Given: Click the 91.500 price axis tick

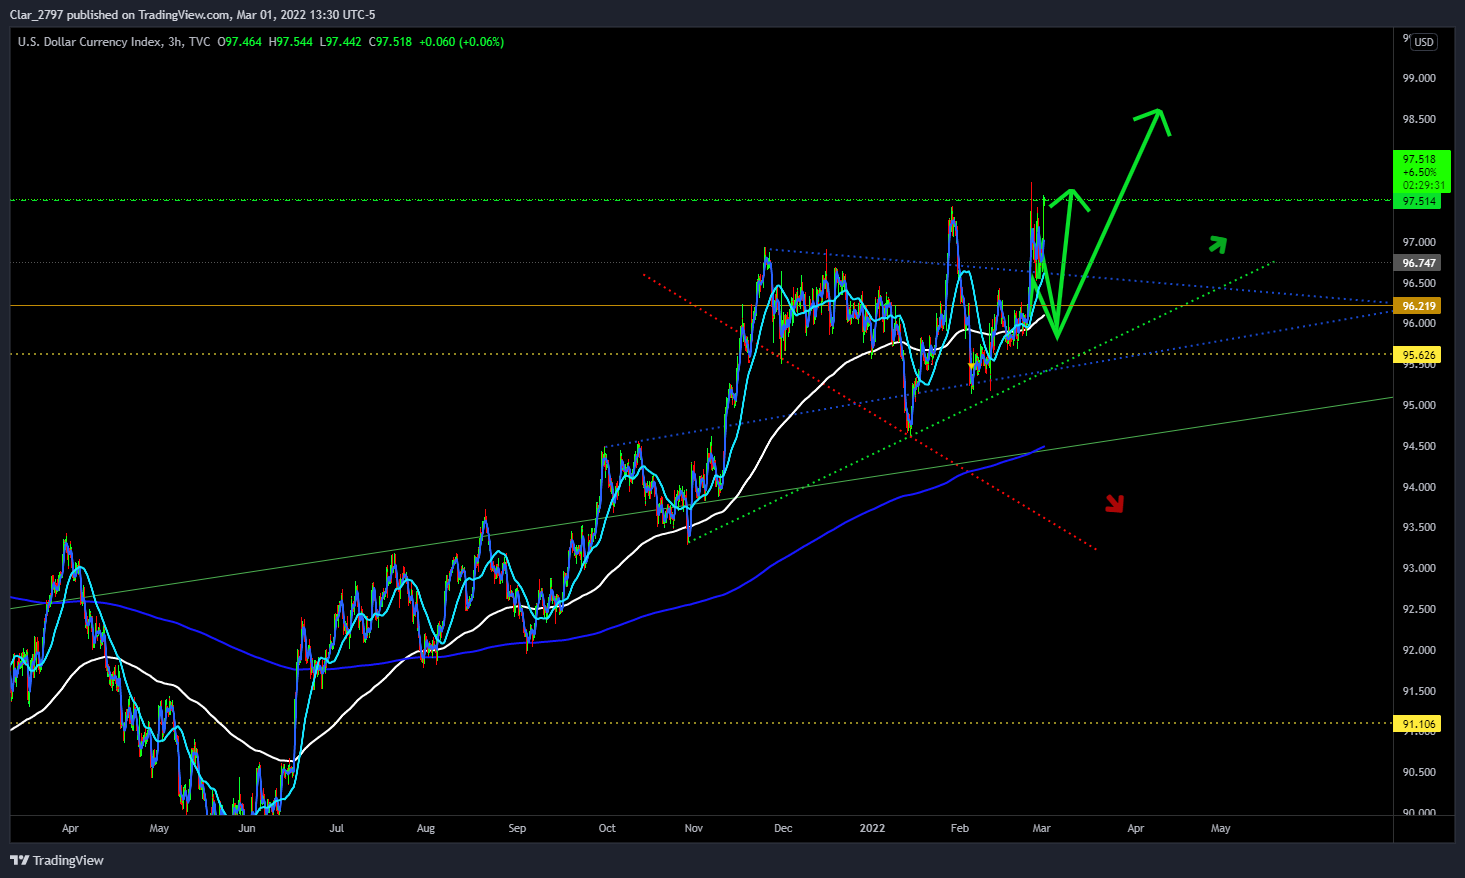Looking at the screenshot, I should [1419, 691].
